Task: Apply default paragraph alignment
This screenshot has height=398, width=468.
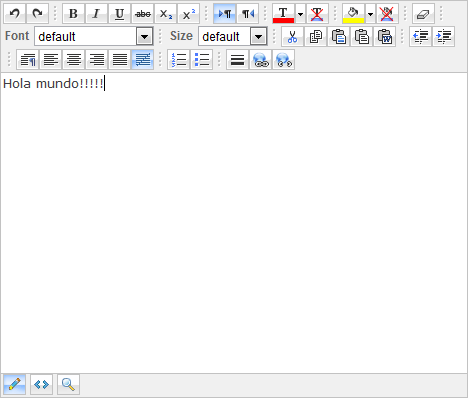Action: point(28,60)
